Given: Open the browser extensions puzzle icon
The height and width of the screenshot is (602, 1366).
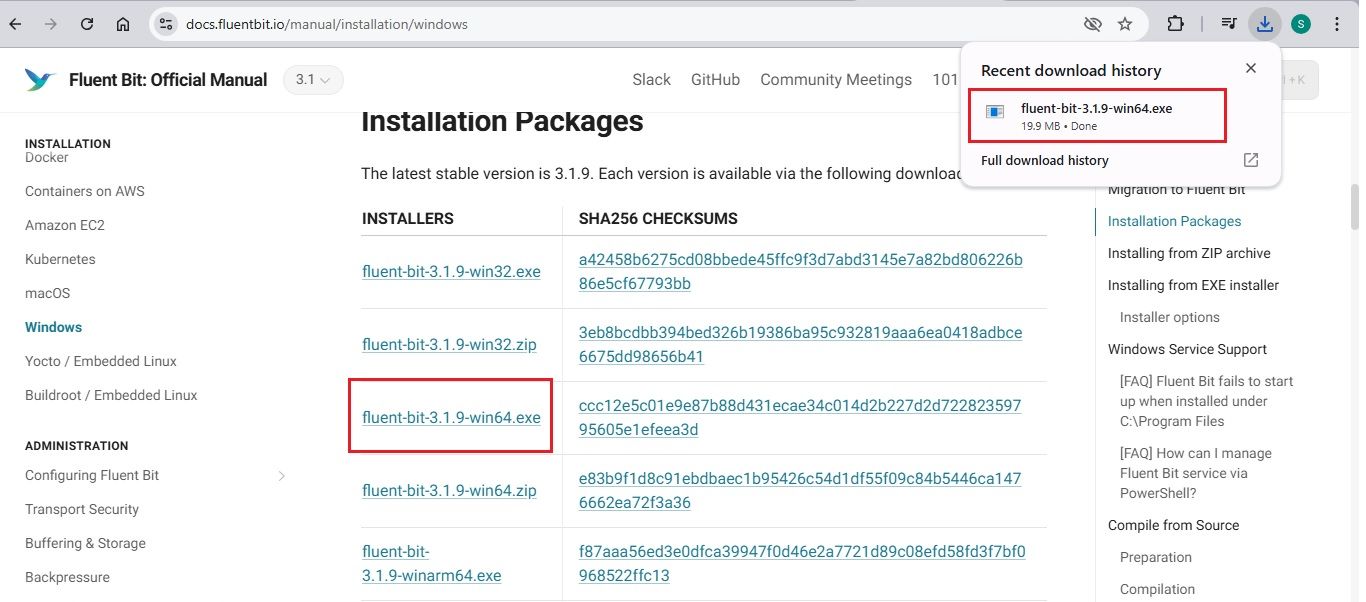Looking at the screenshot, I should click(x=1175, y=23).
